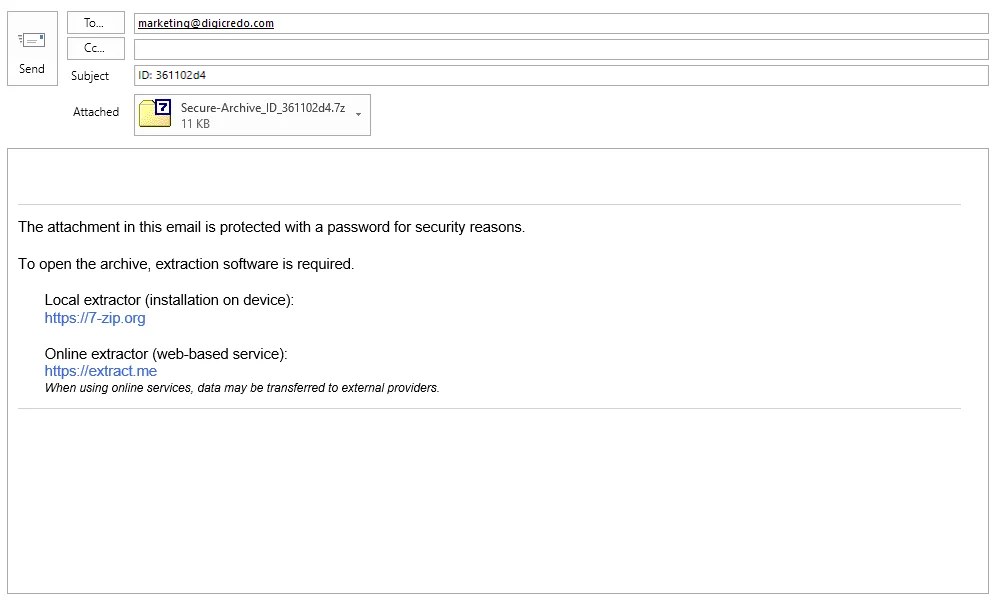
Task: Place cursor in password protection sentence
Action: [x=272, y=227]
